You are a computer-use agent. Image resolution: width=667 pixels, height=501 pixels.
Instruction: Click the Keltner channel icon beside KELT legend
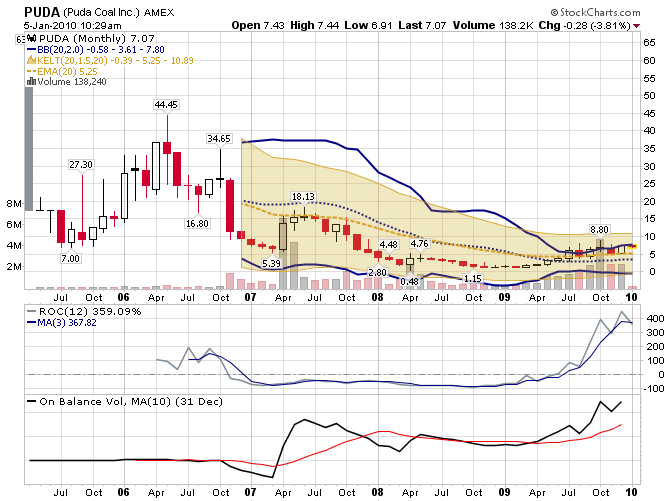[x=31, y=60]
